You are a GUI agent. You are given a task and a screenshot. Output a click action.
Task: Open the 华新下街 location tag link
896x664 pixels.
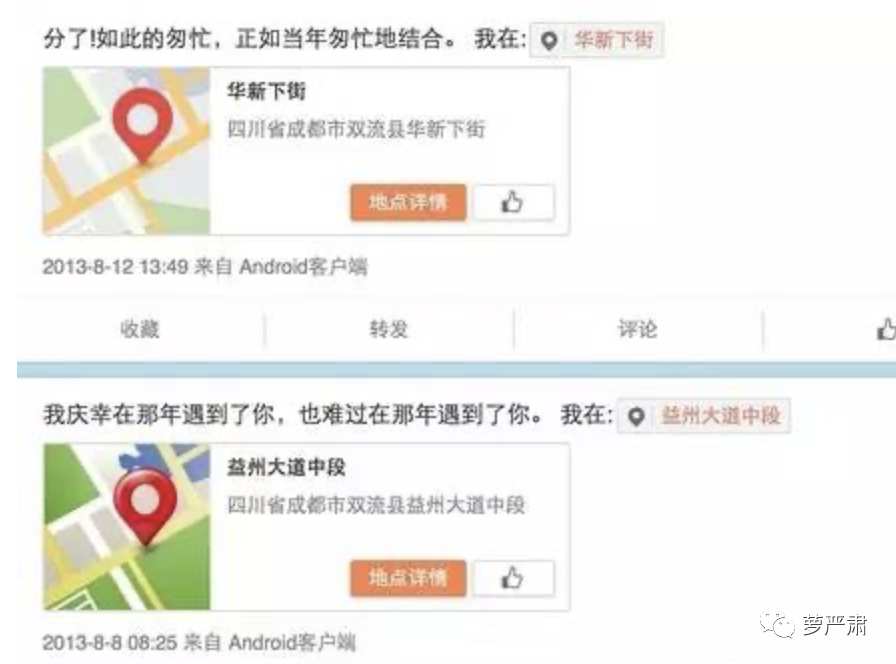(x=614, y=40)
